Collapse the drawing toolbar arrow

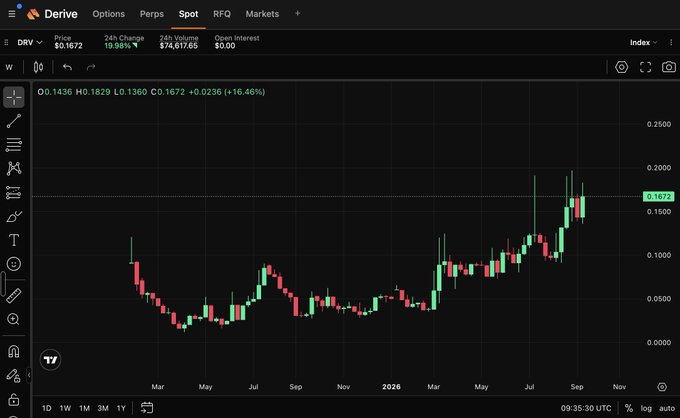coord(29,375)
